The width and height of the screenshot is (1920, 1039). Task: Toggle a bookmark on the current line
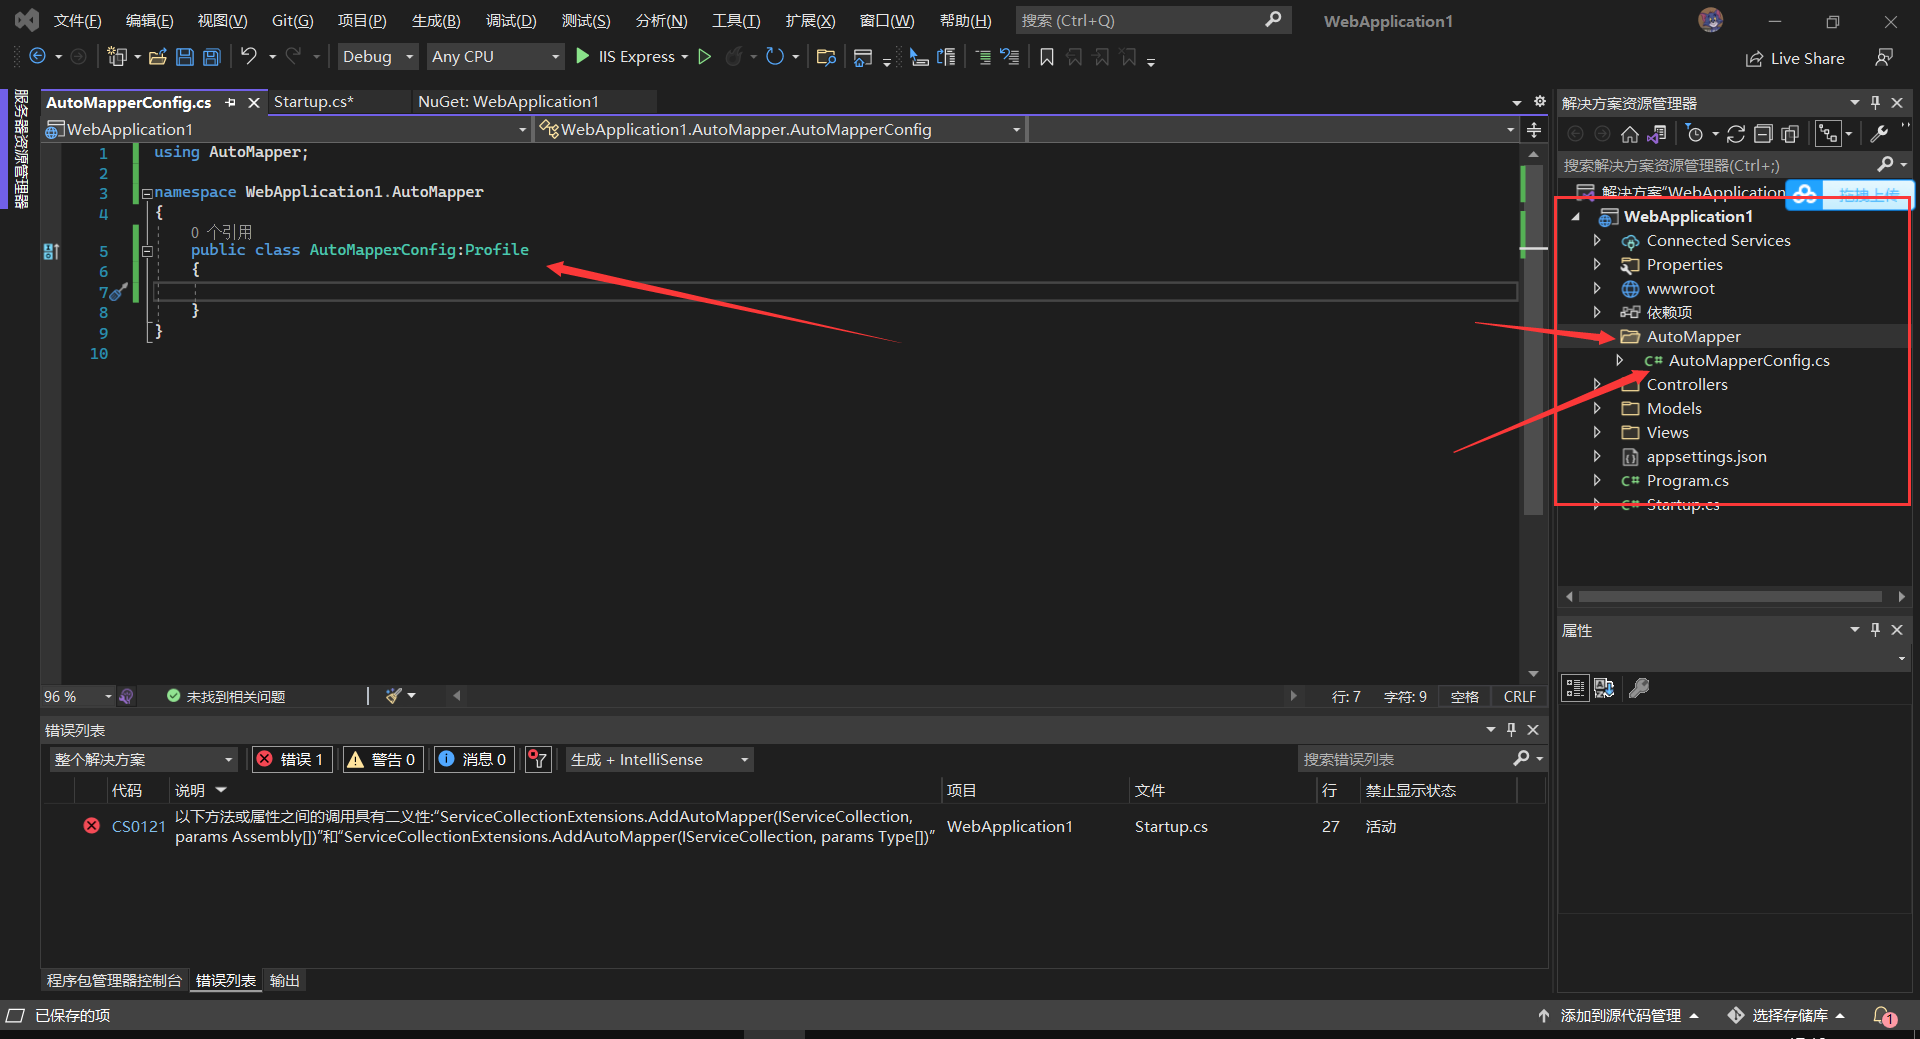[1047, 57]
